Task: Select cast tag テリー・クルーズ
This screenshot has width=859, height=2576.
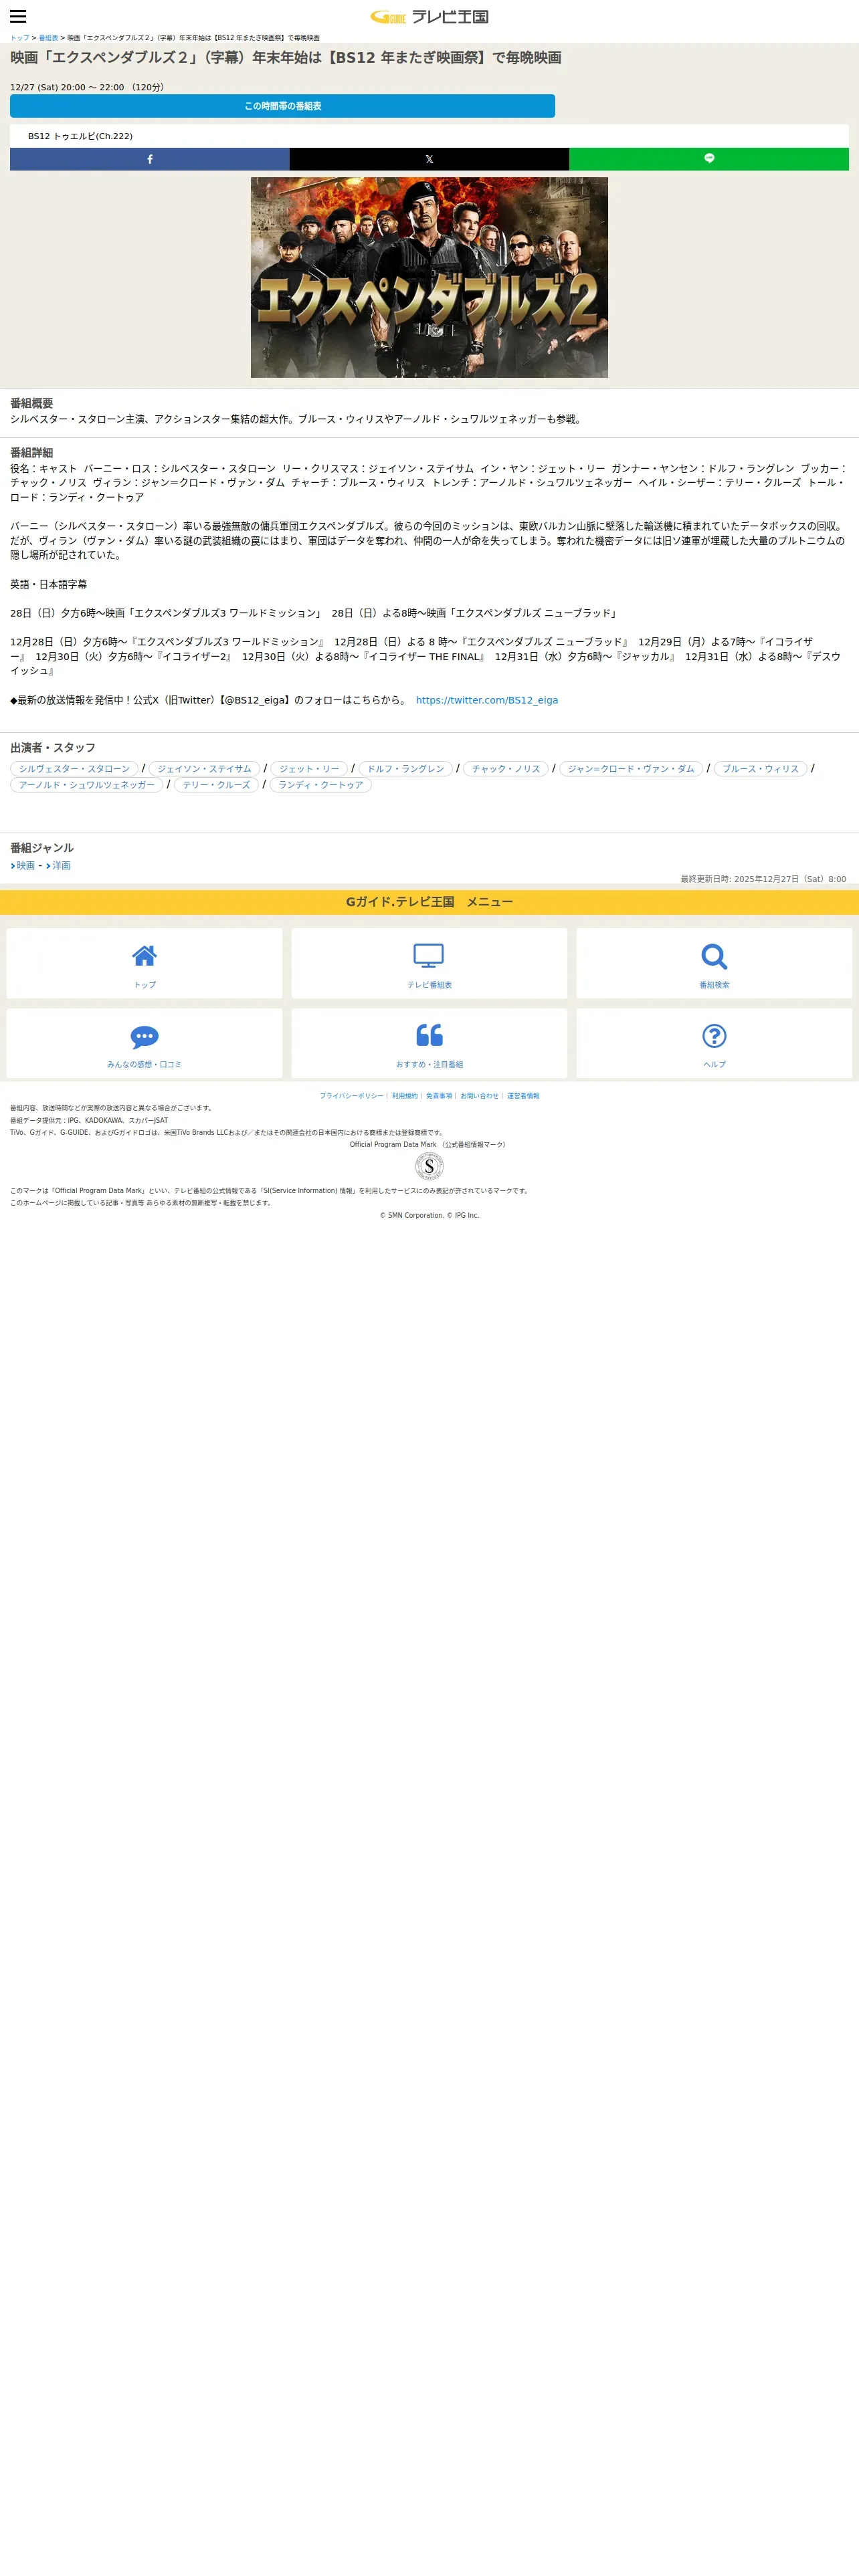Action: [x=216, y=785]
